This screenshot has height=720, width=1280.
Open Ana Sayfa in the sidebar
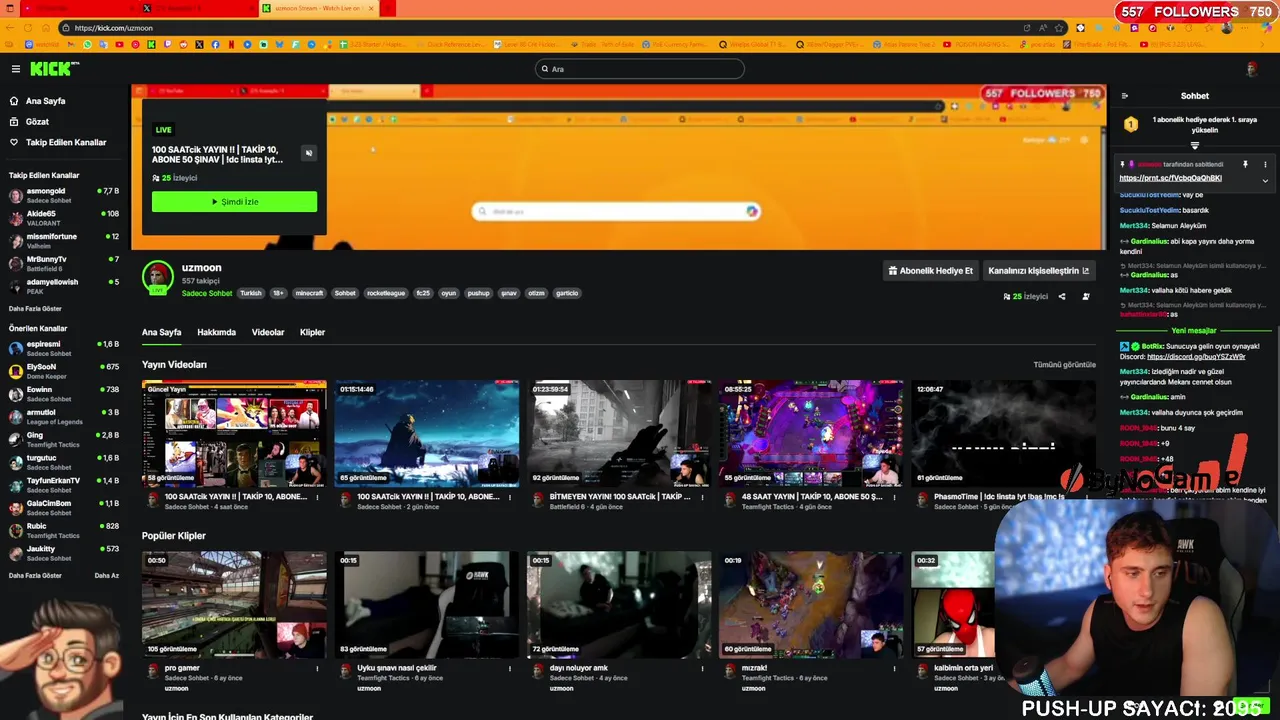pyautogui.click(x=45, y=101)
